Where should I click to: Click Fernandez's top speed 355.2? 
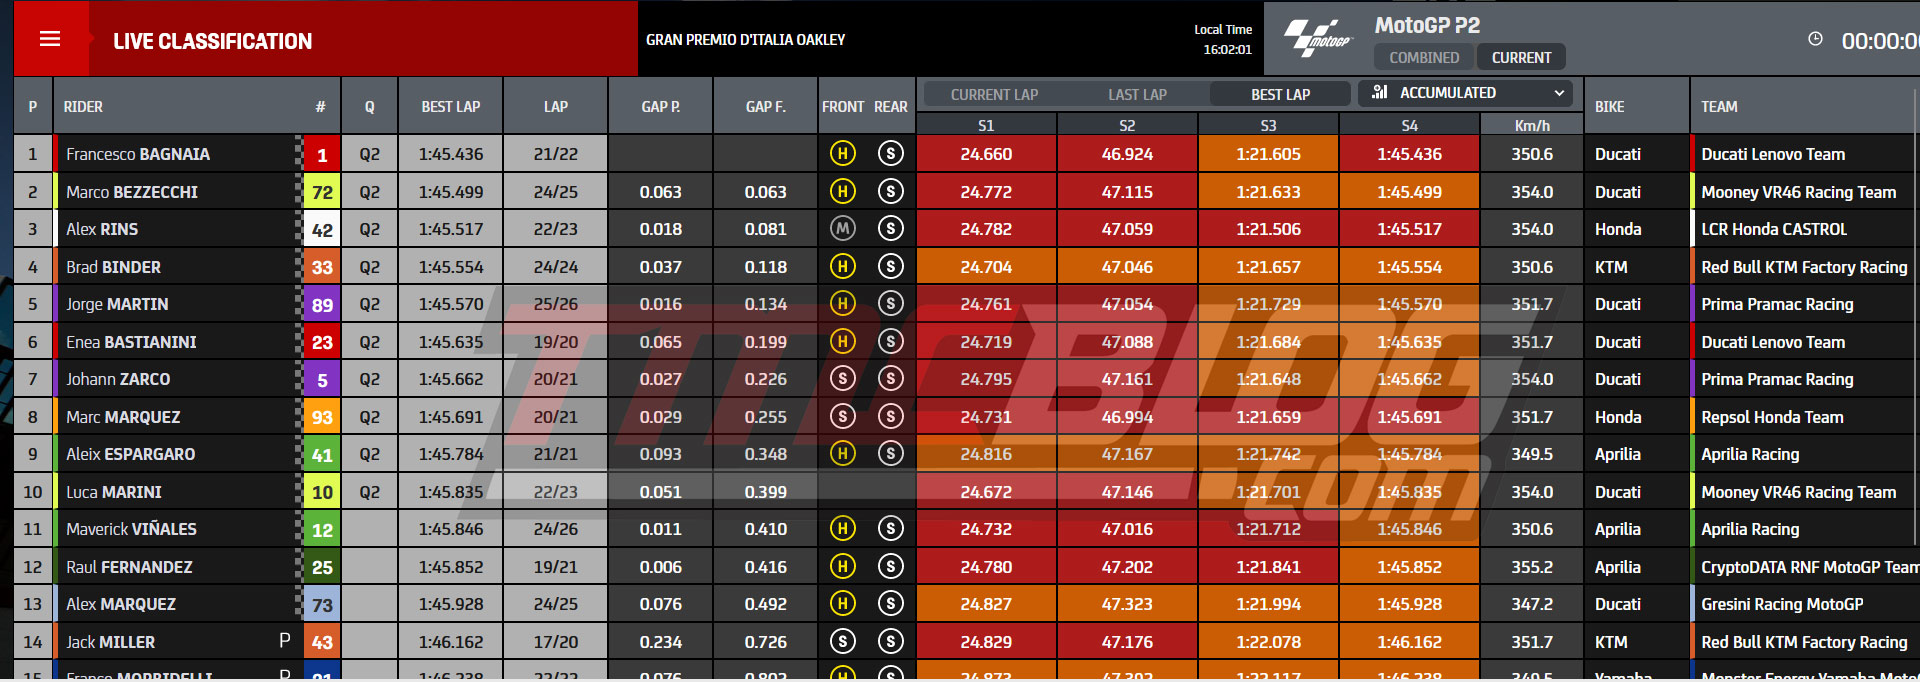(x=1532, y=567)
